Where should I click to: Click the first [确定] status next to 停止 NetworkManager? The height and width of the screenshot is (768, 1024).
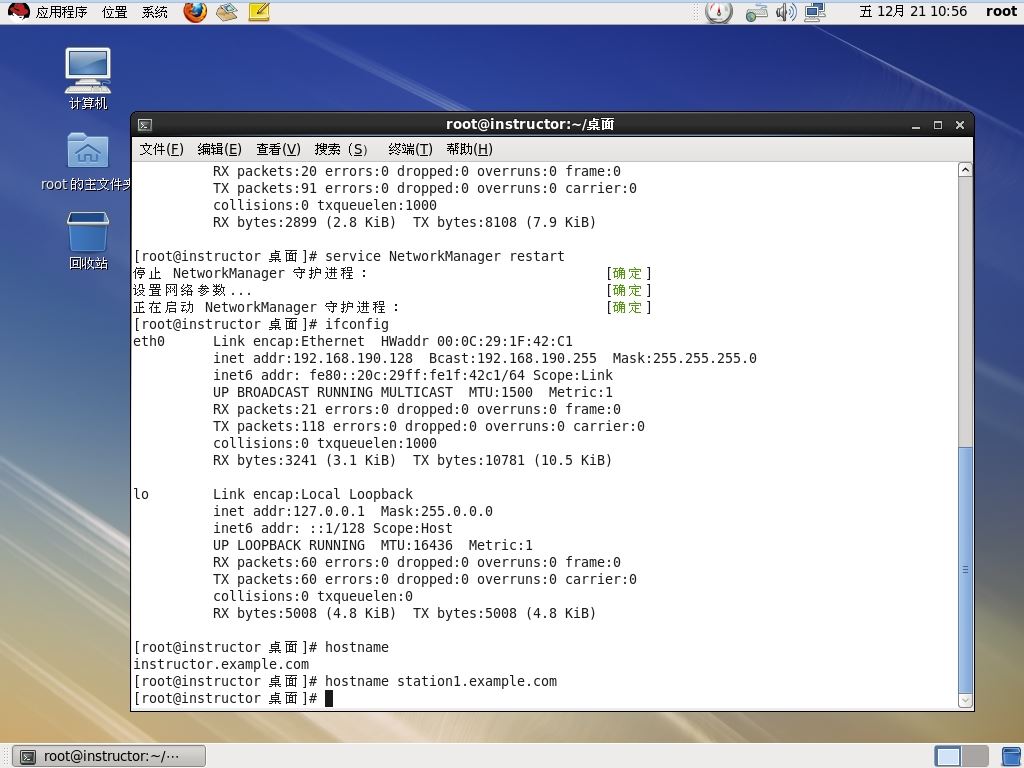[628, 273]
